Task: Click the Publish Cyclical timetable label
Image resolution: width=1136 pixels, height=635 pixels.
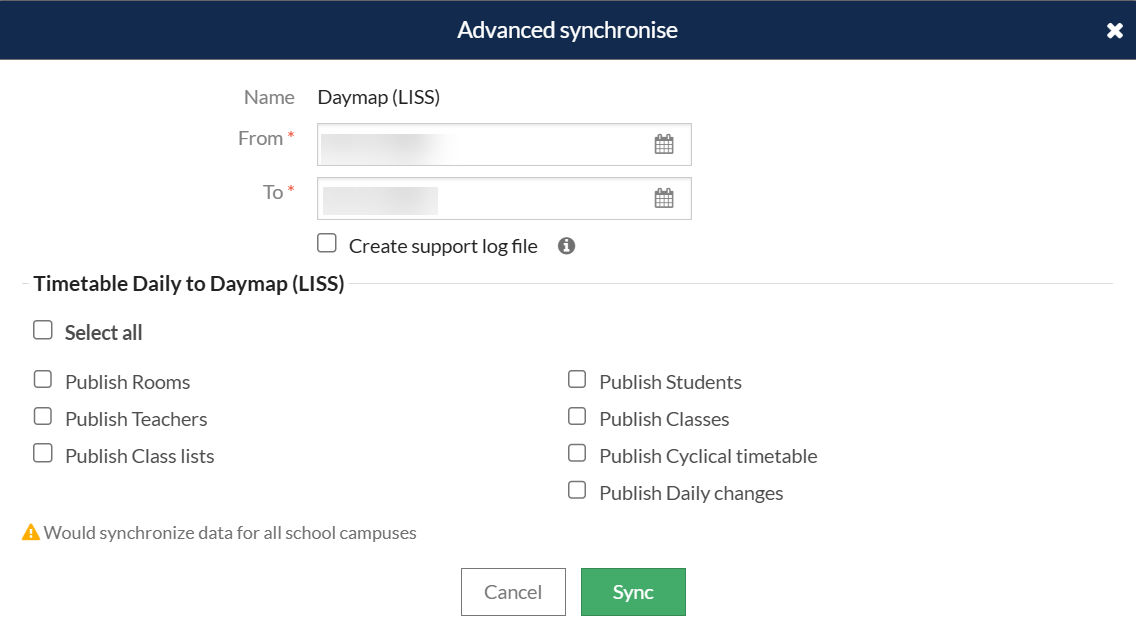Action: pyautogui.click(x=708, y=456)
